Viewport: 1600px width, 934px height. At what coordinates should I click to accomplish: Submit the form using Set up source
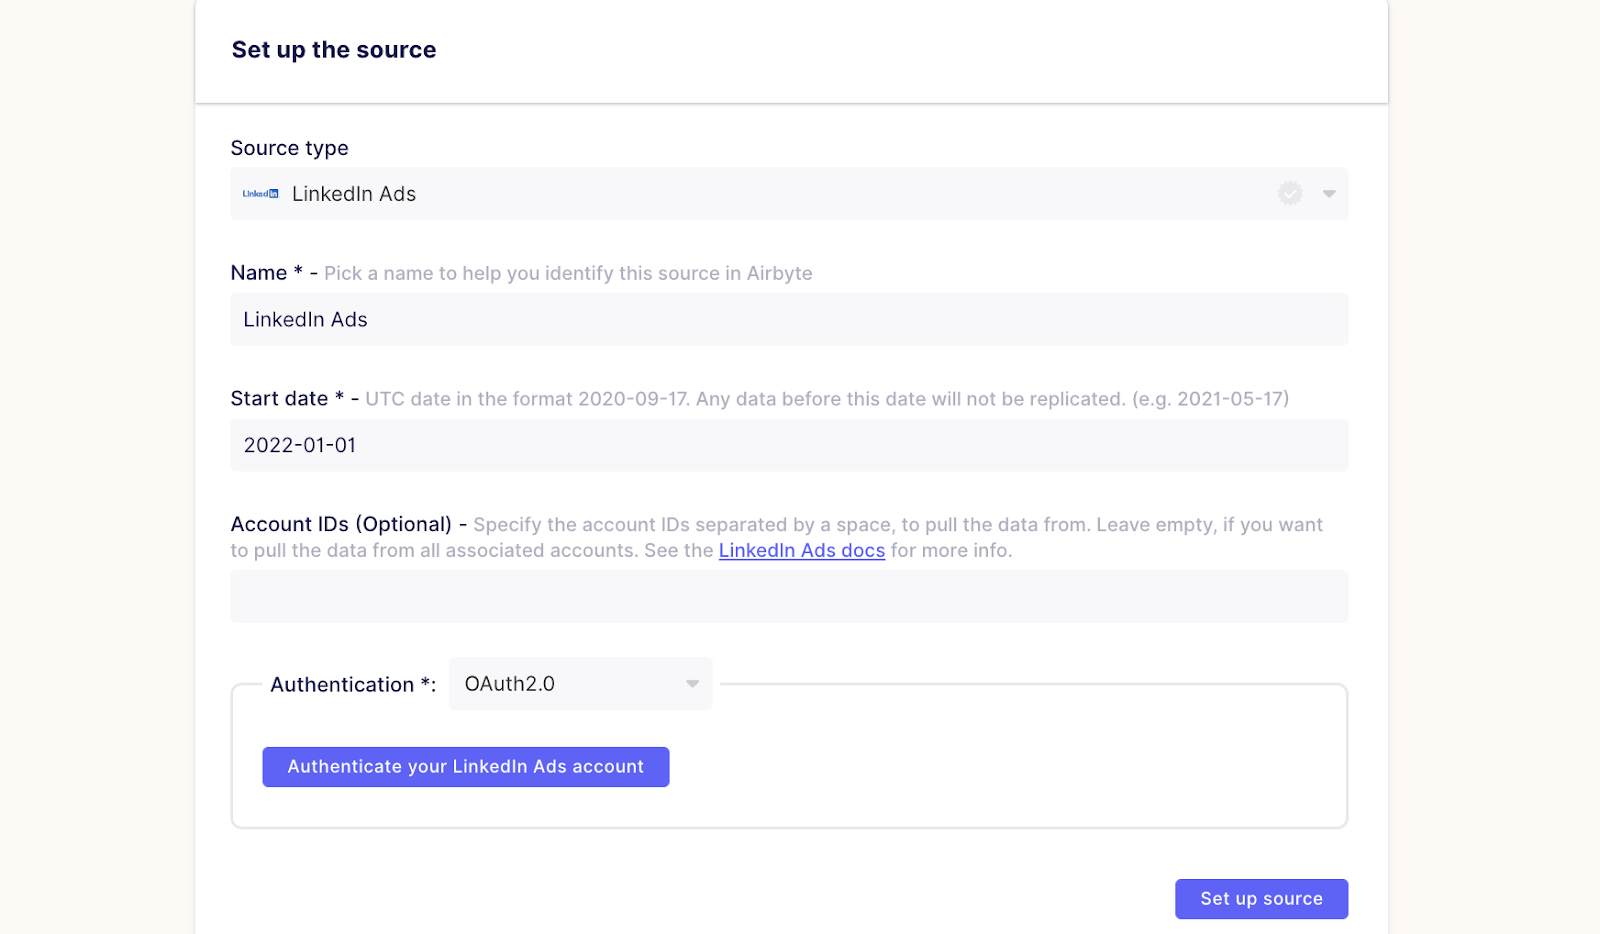pos(1261,898)
